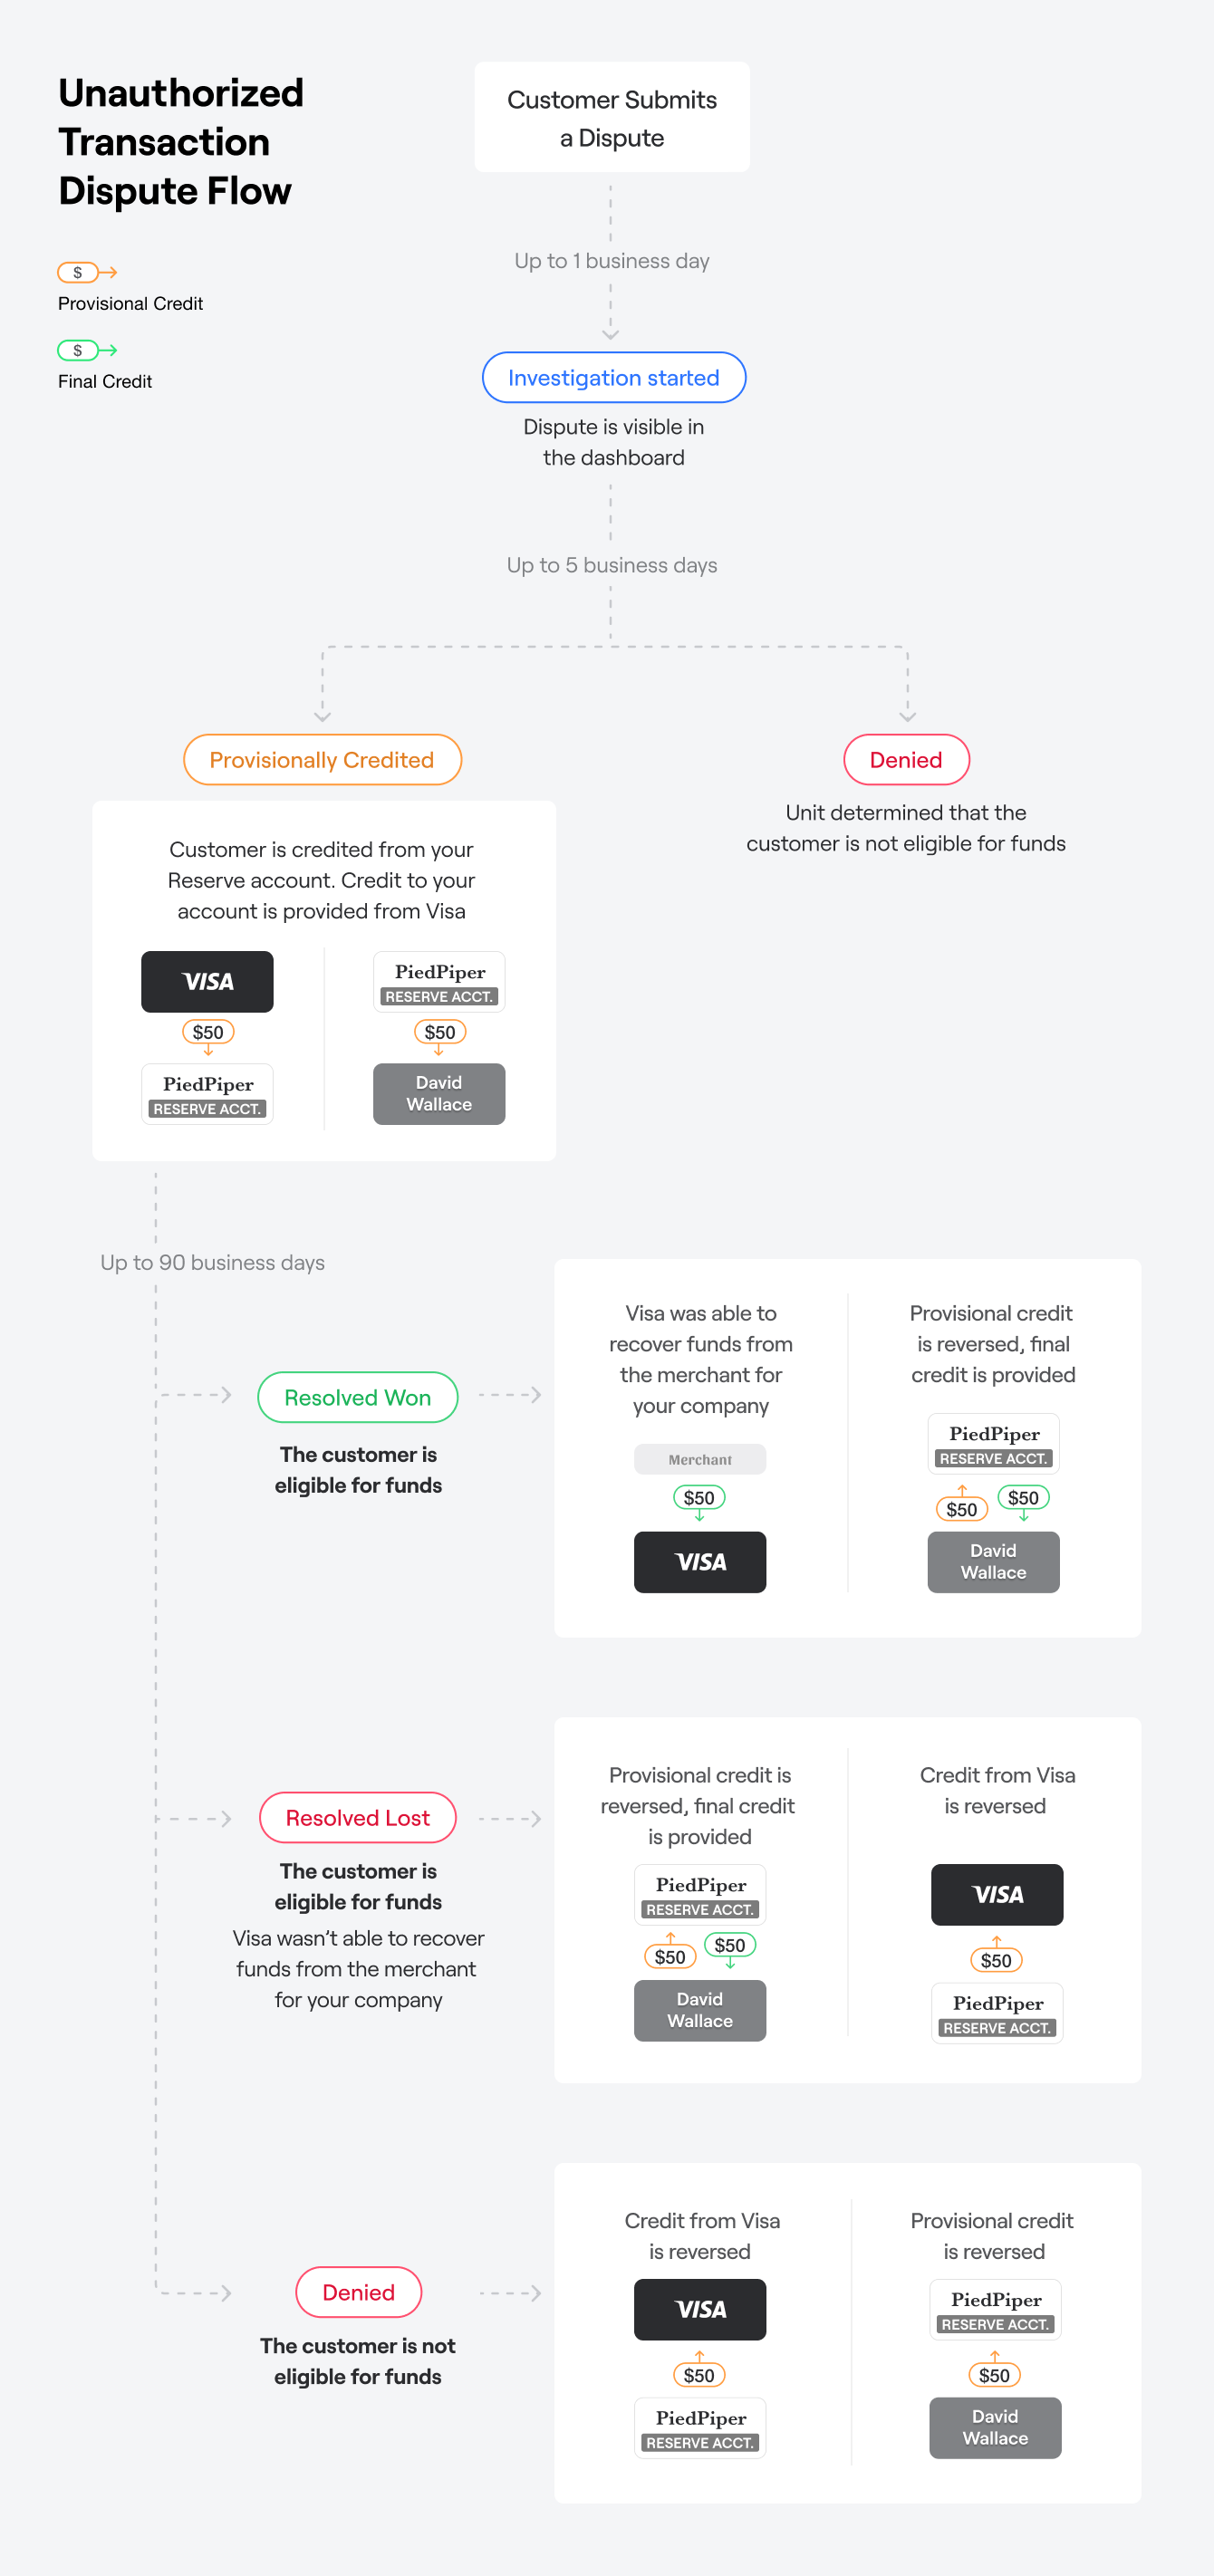Select the Investigation started status pill
The width and height of the screenshot is (1214, 2576).
pos(613,377)
